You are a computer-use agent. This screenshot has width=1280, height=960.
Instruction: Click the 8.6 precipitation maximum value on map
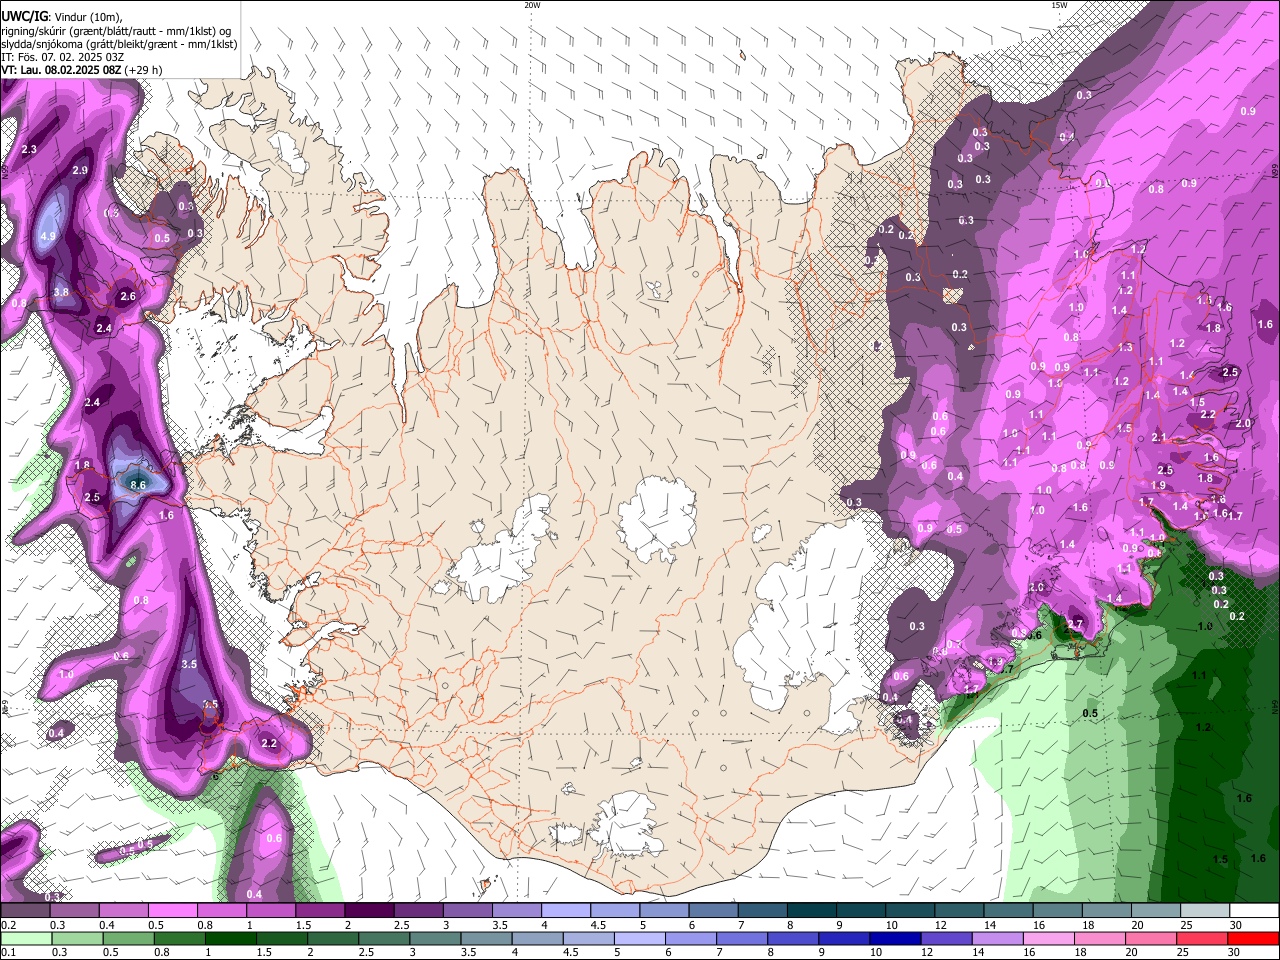(138, 485)
